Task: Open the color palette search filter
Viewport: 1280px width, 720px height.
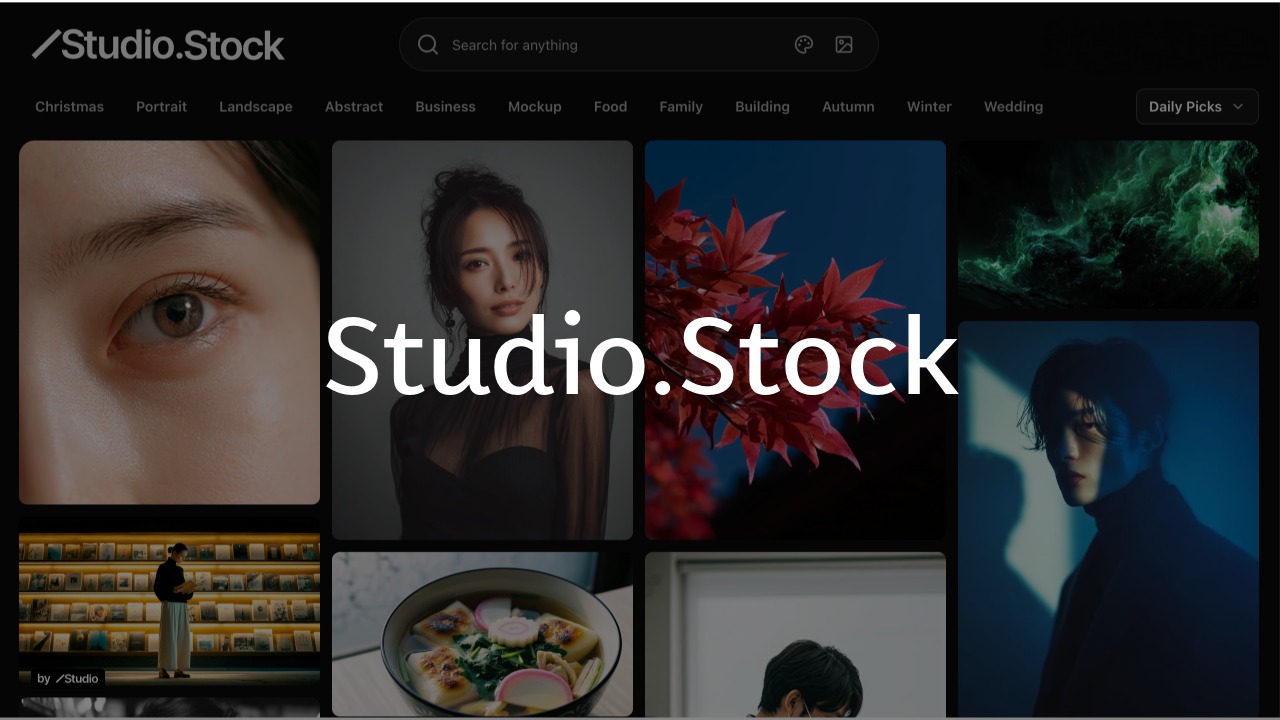Action: pos(804,45)
